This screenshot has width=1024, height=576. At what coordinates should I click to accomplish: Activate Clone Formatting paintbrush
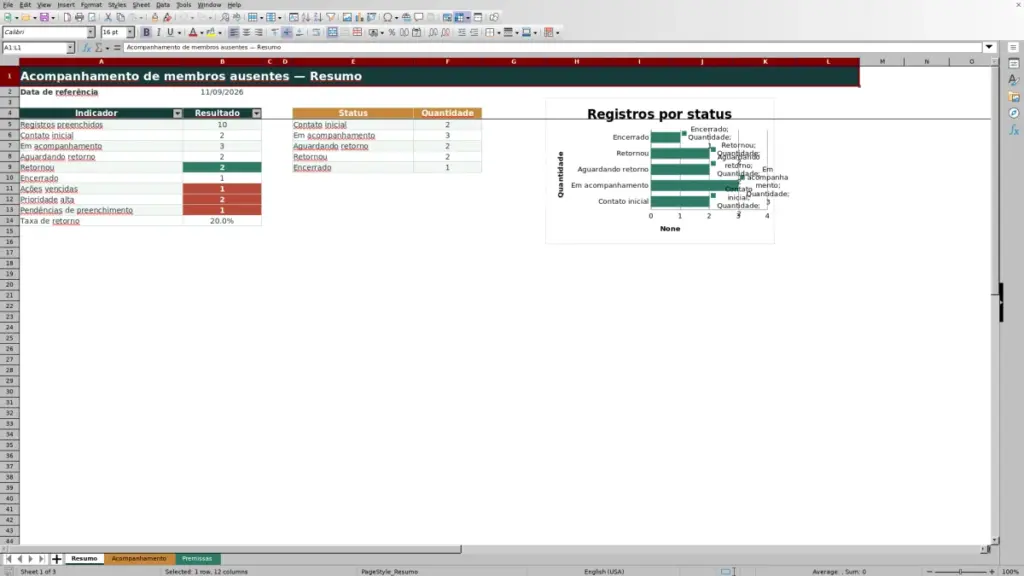(x=155, y=17)
